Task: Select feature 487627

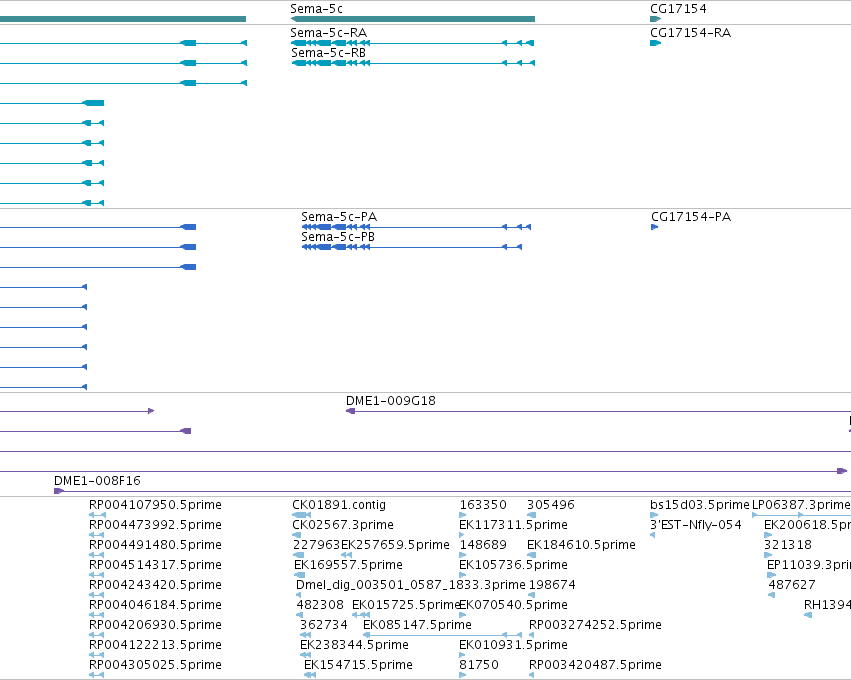Action: coord(792,584)
